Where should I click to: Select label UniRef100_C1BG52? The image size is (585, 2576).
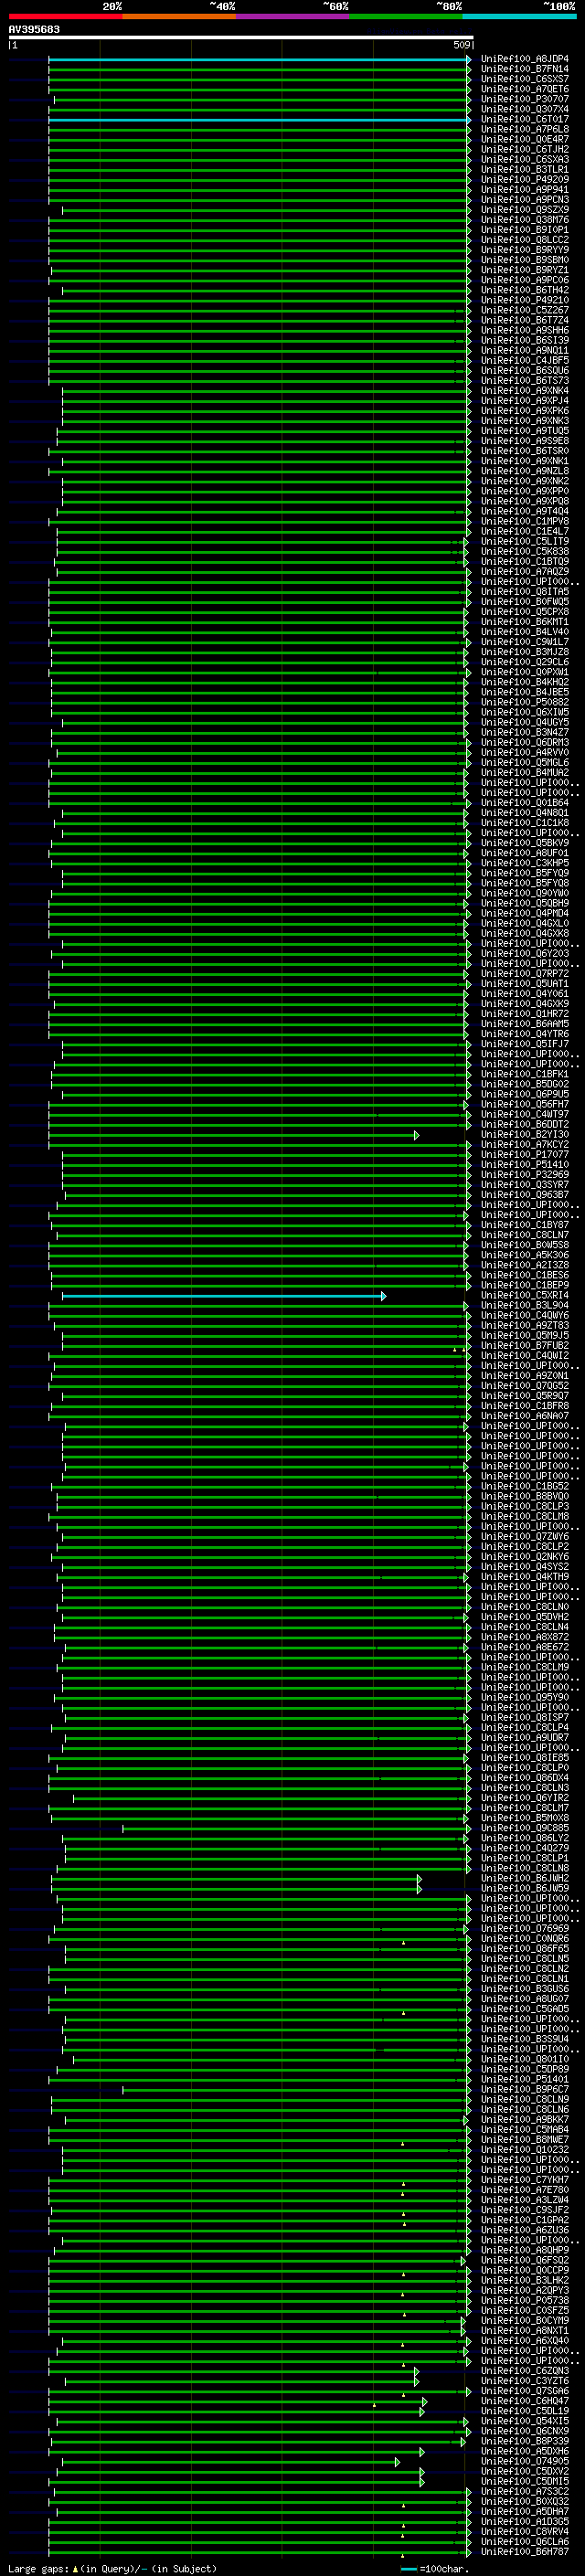point(524,1487)
